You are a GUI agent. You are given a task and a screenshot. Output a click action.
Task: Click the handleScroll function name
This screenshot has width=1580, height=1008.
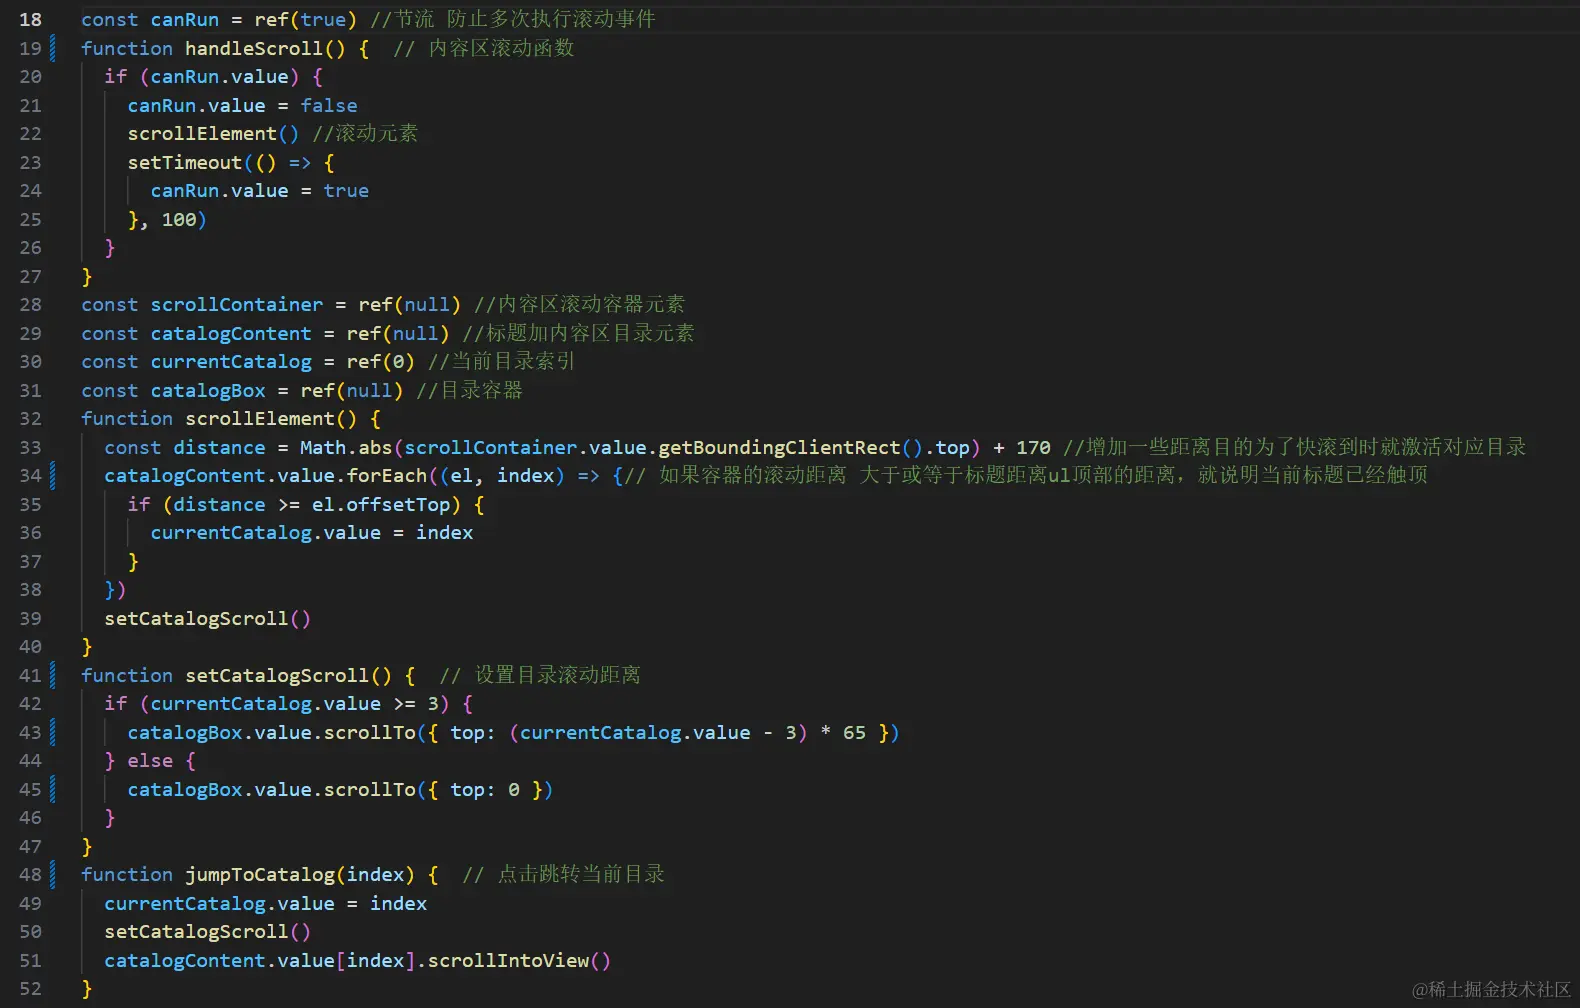tap(254, 48)
